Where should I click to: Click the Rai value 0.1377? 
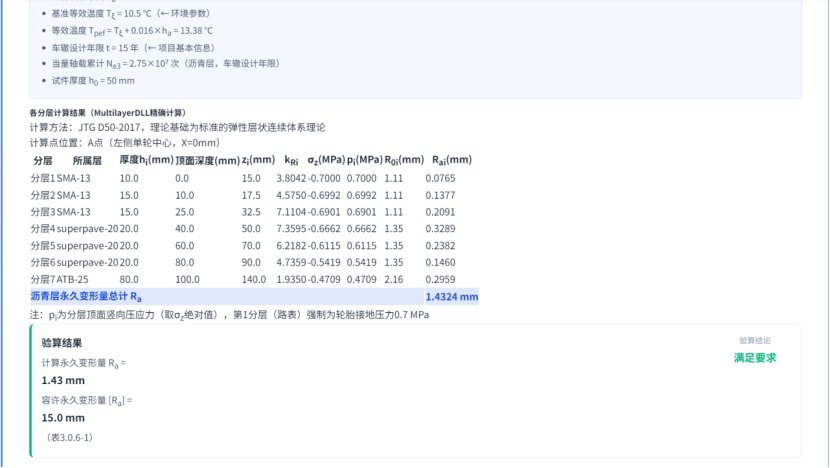[440, 195]
